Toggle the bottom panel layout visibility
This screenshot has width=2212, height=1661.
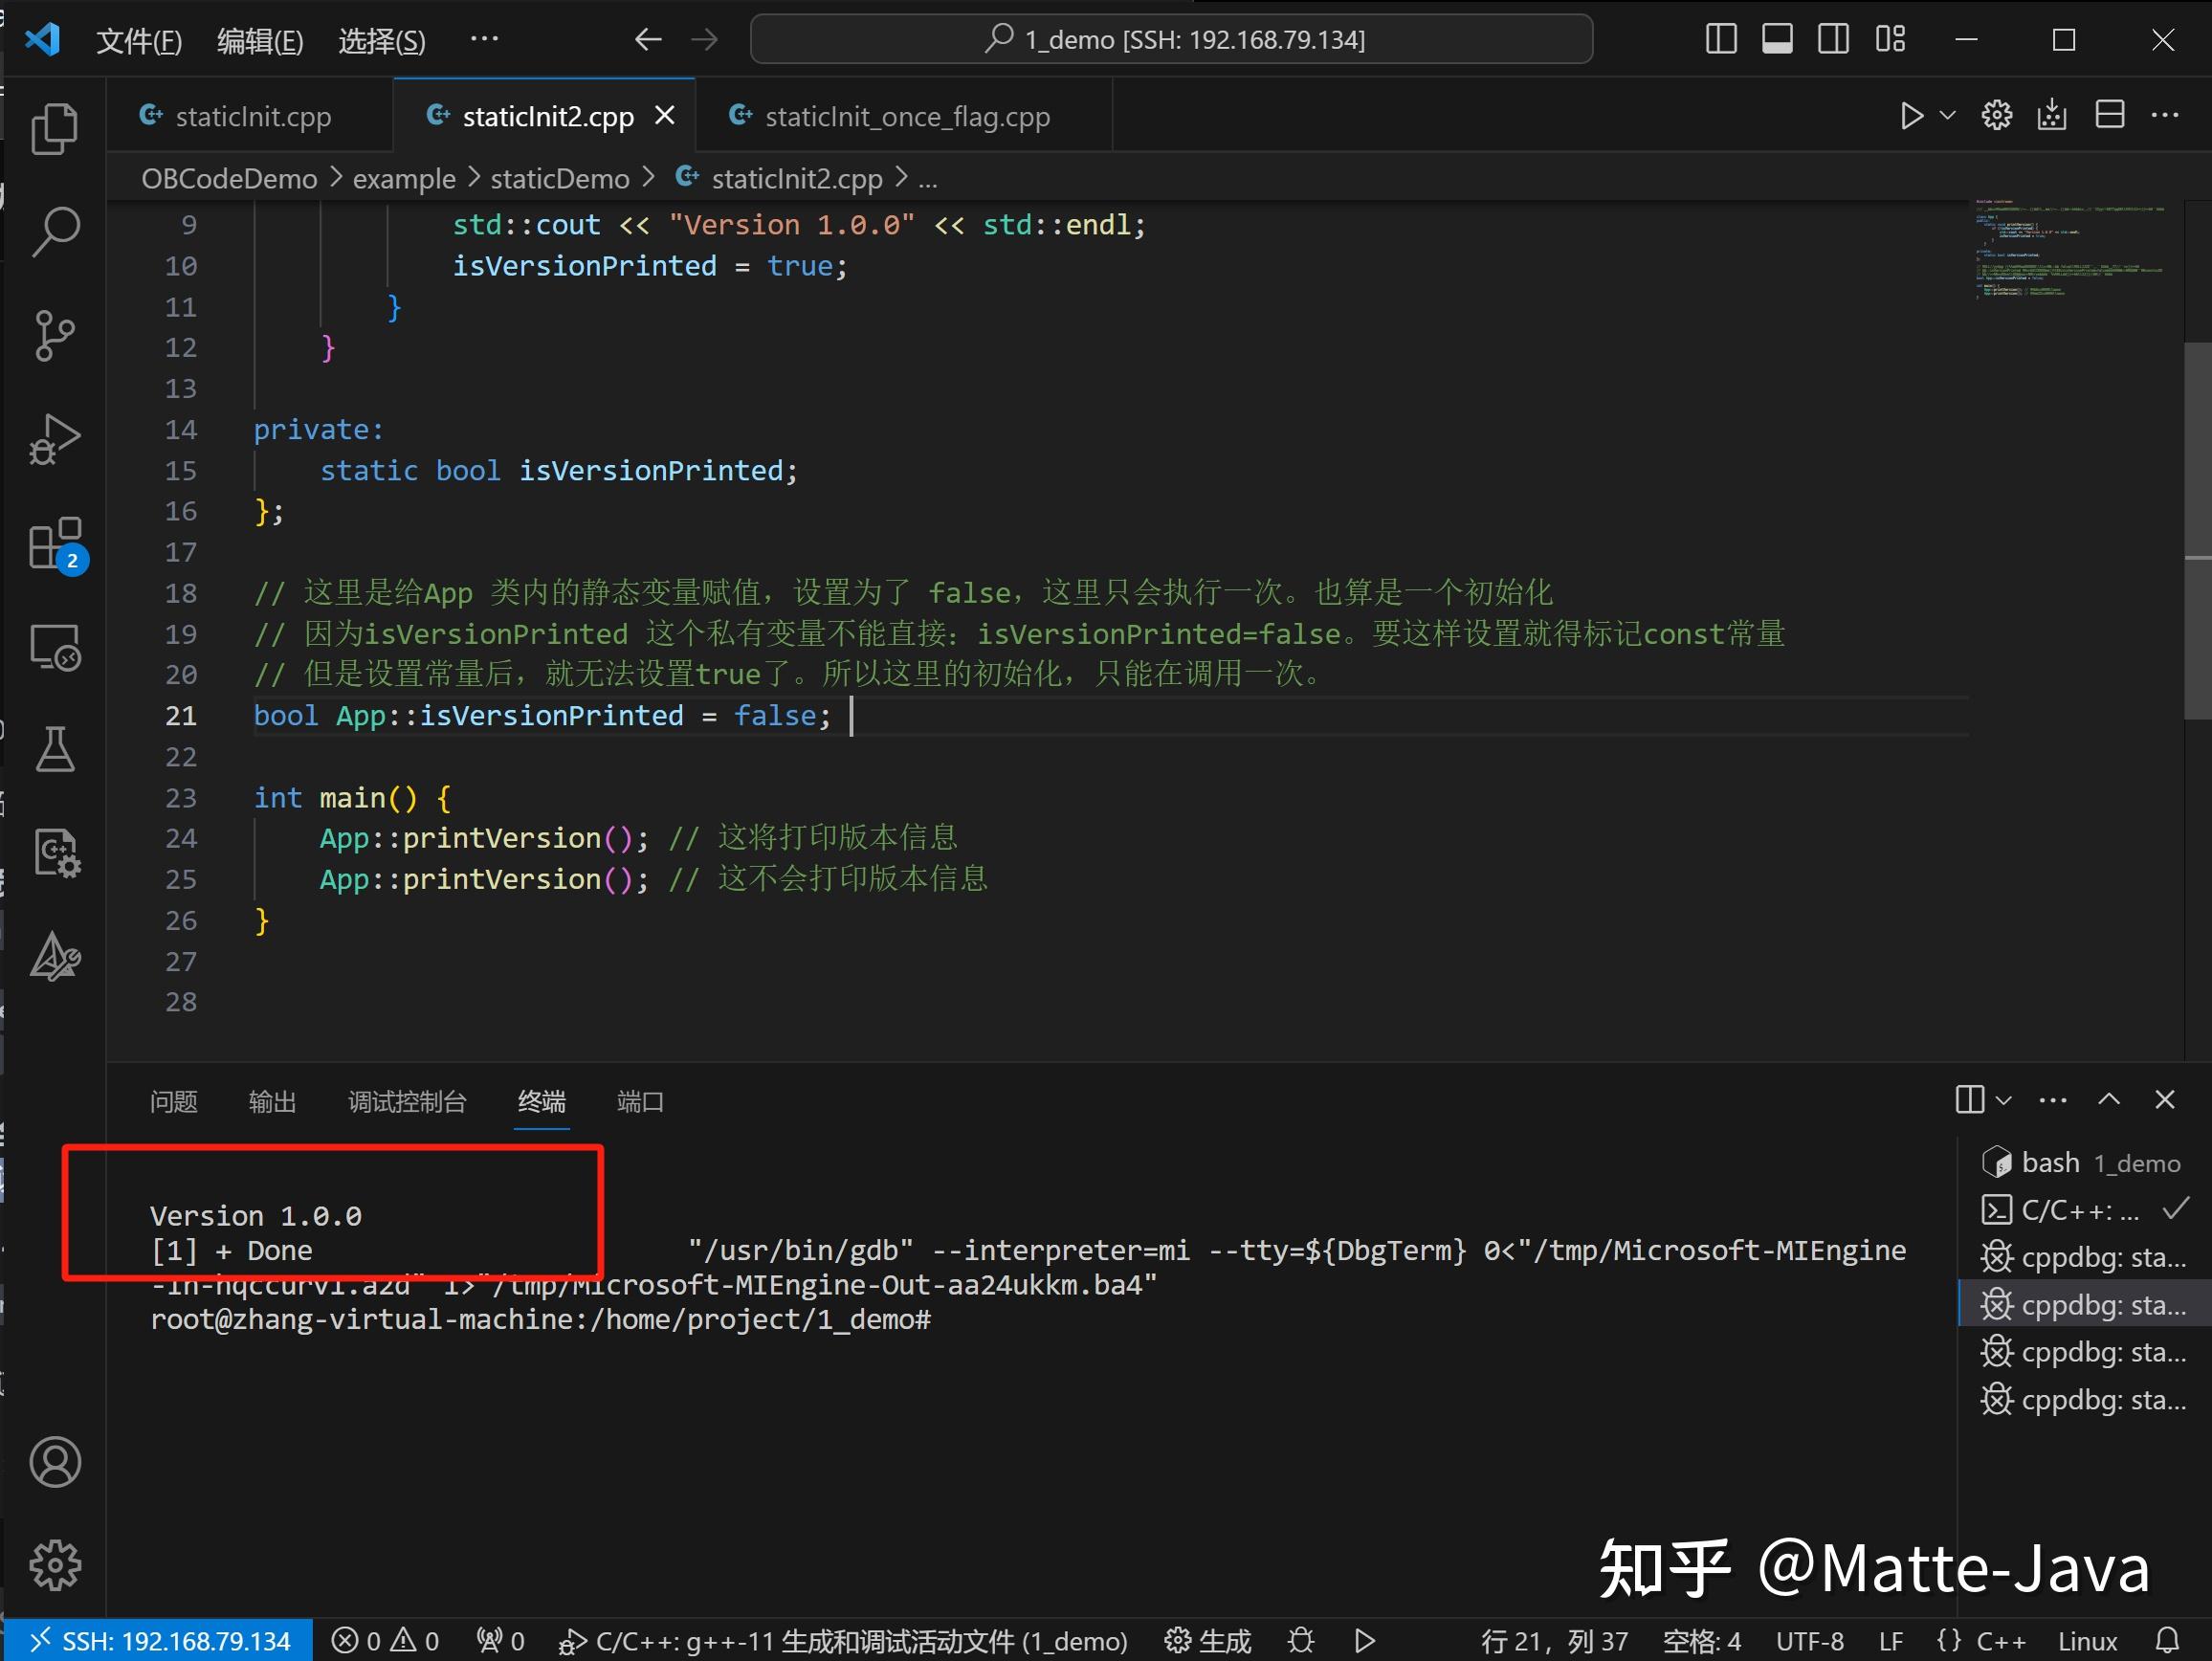(x=1777, y=39)
